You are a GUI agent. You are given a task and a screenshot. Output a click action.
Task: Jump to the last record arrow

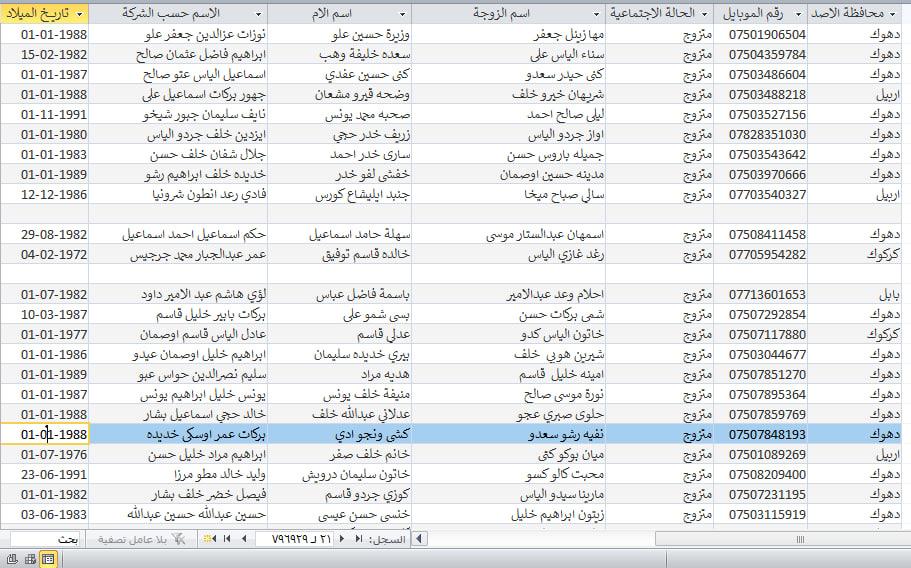(228, 539)
